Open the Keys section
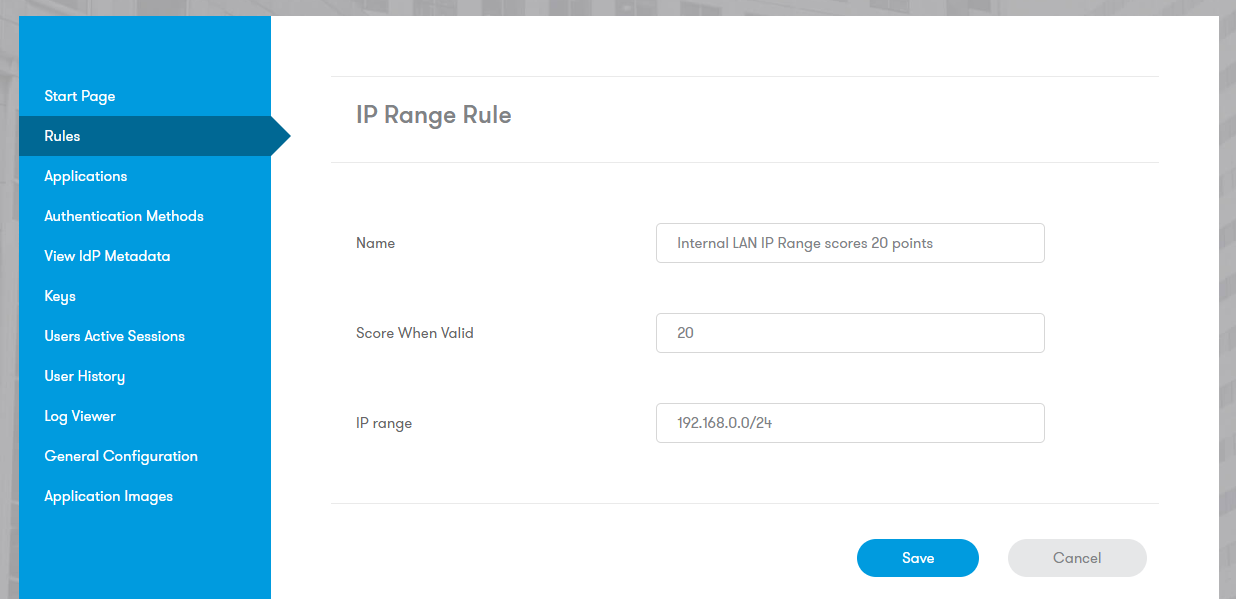 [x=58, y=296]
